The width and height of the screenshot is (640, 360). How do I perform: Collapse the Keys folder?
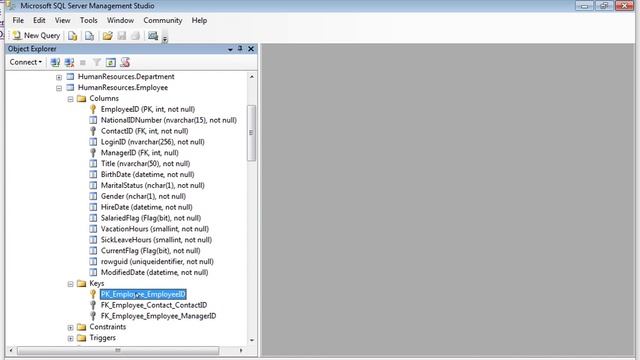[x=71, y=284]
